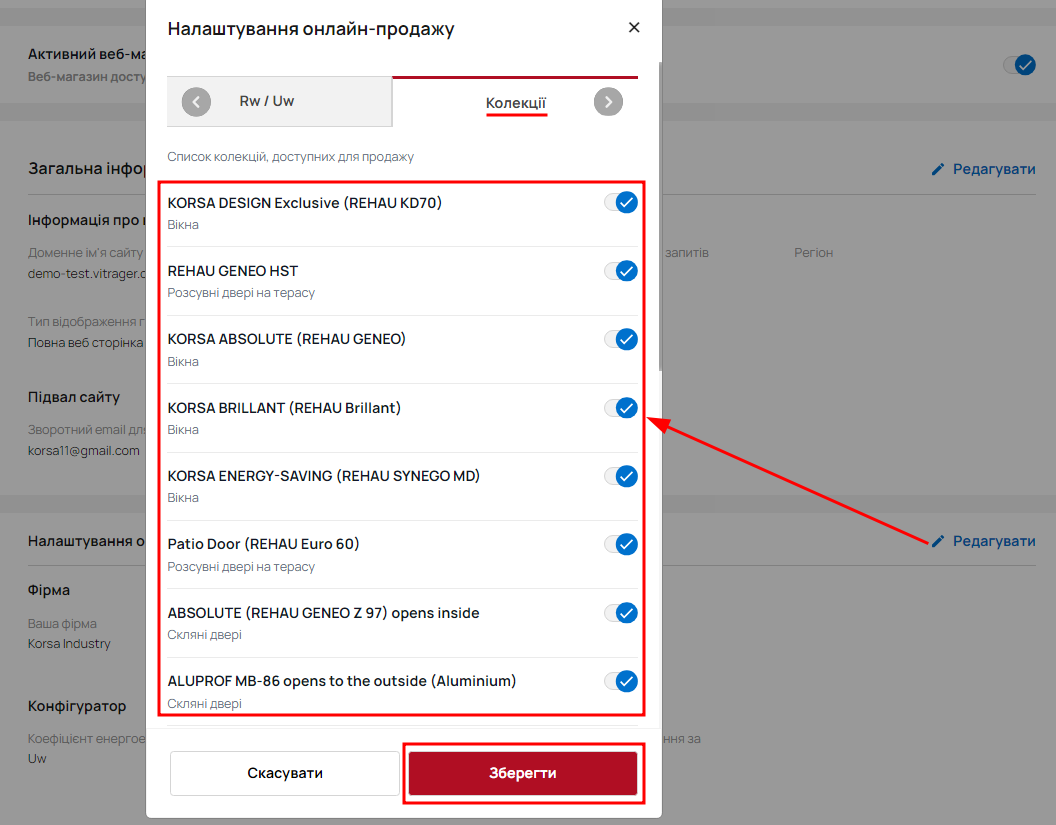
Task: Toggle ABSOLUTE (REHAU GENEO Z 97) opens inside
Action: click(621, 613)
